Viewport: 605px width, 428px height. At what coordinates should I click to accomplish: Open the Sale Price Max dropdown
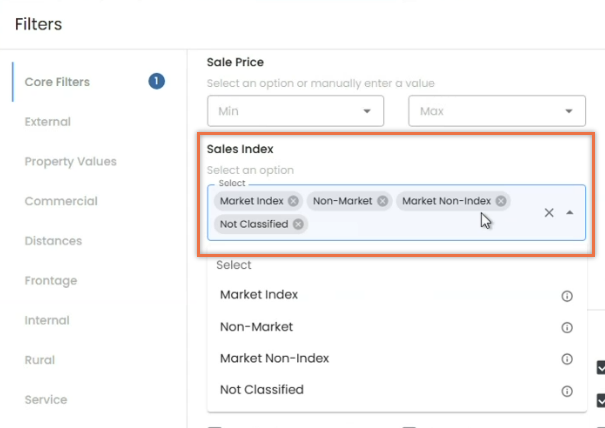(497, 111)
